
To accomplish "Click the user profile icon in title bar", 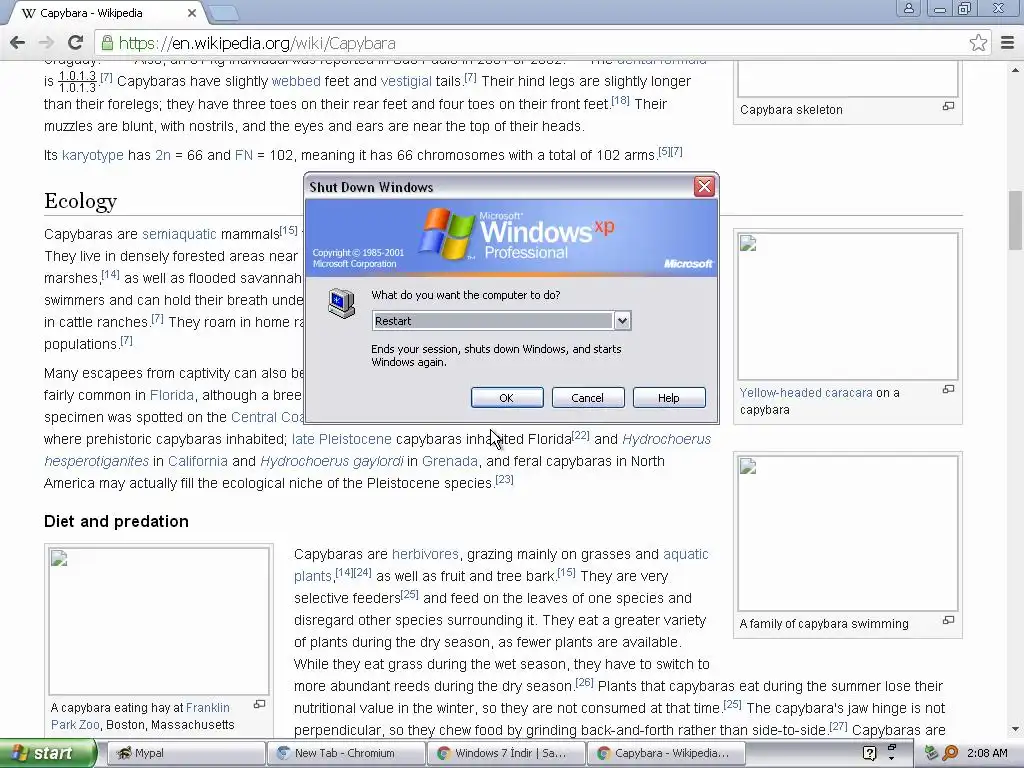I will (908, 8).
